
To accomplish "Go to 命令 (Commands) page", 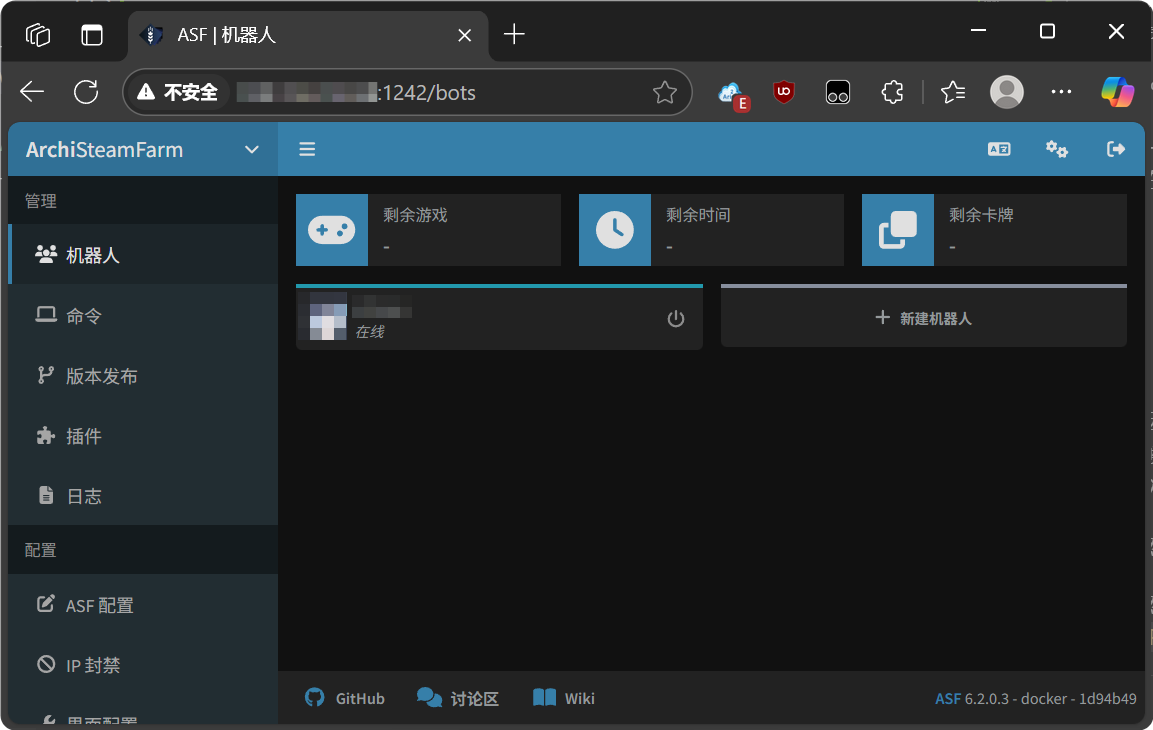I will coord(84,316).
